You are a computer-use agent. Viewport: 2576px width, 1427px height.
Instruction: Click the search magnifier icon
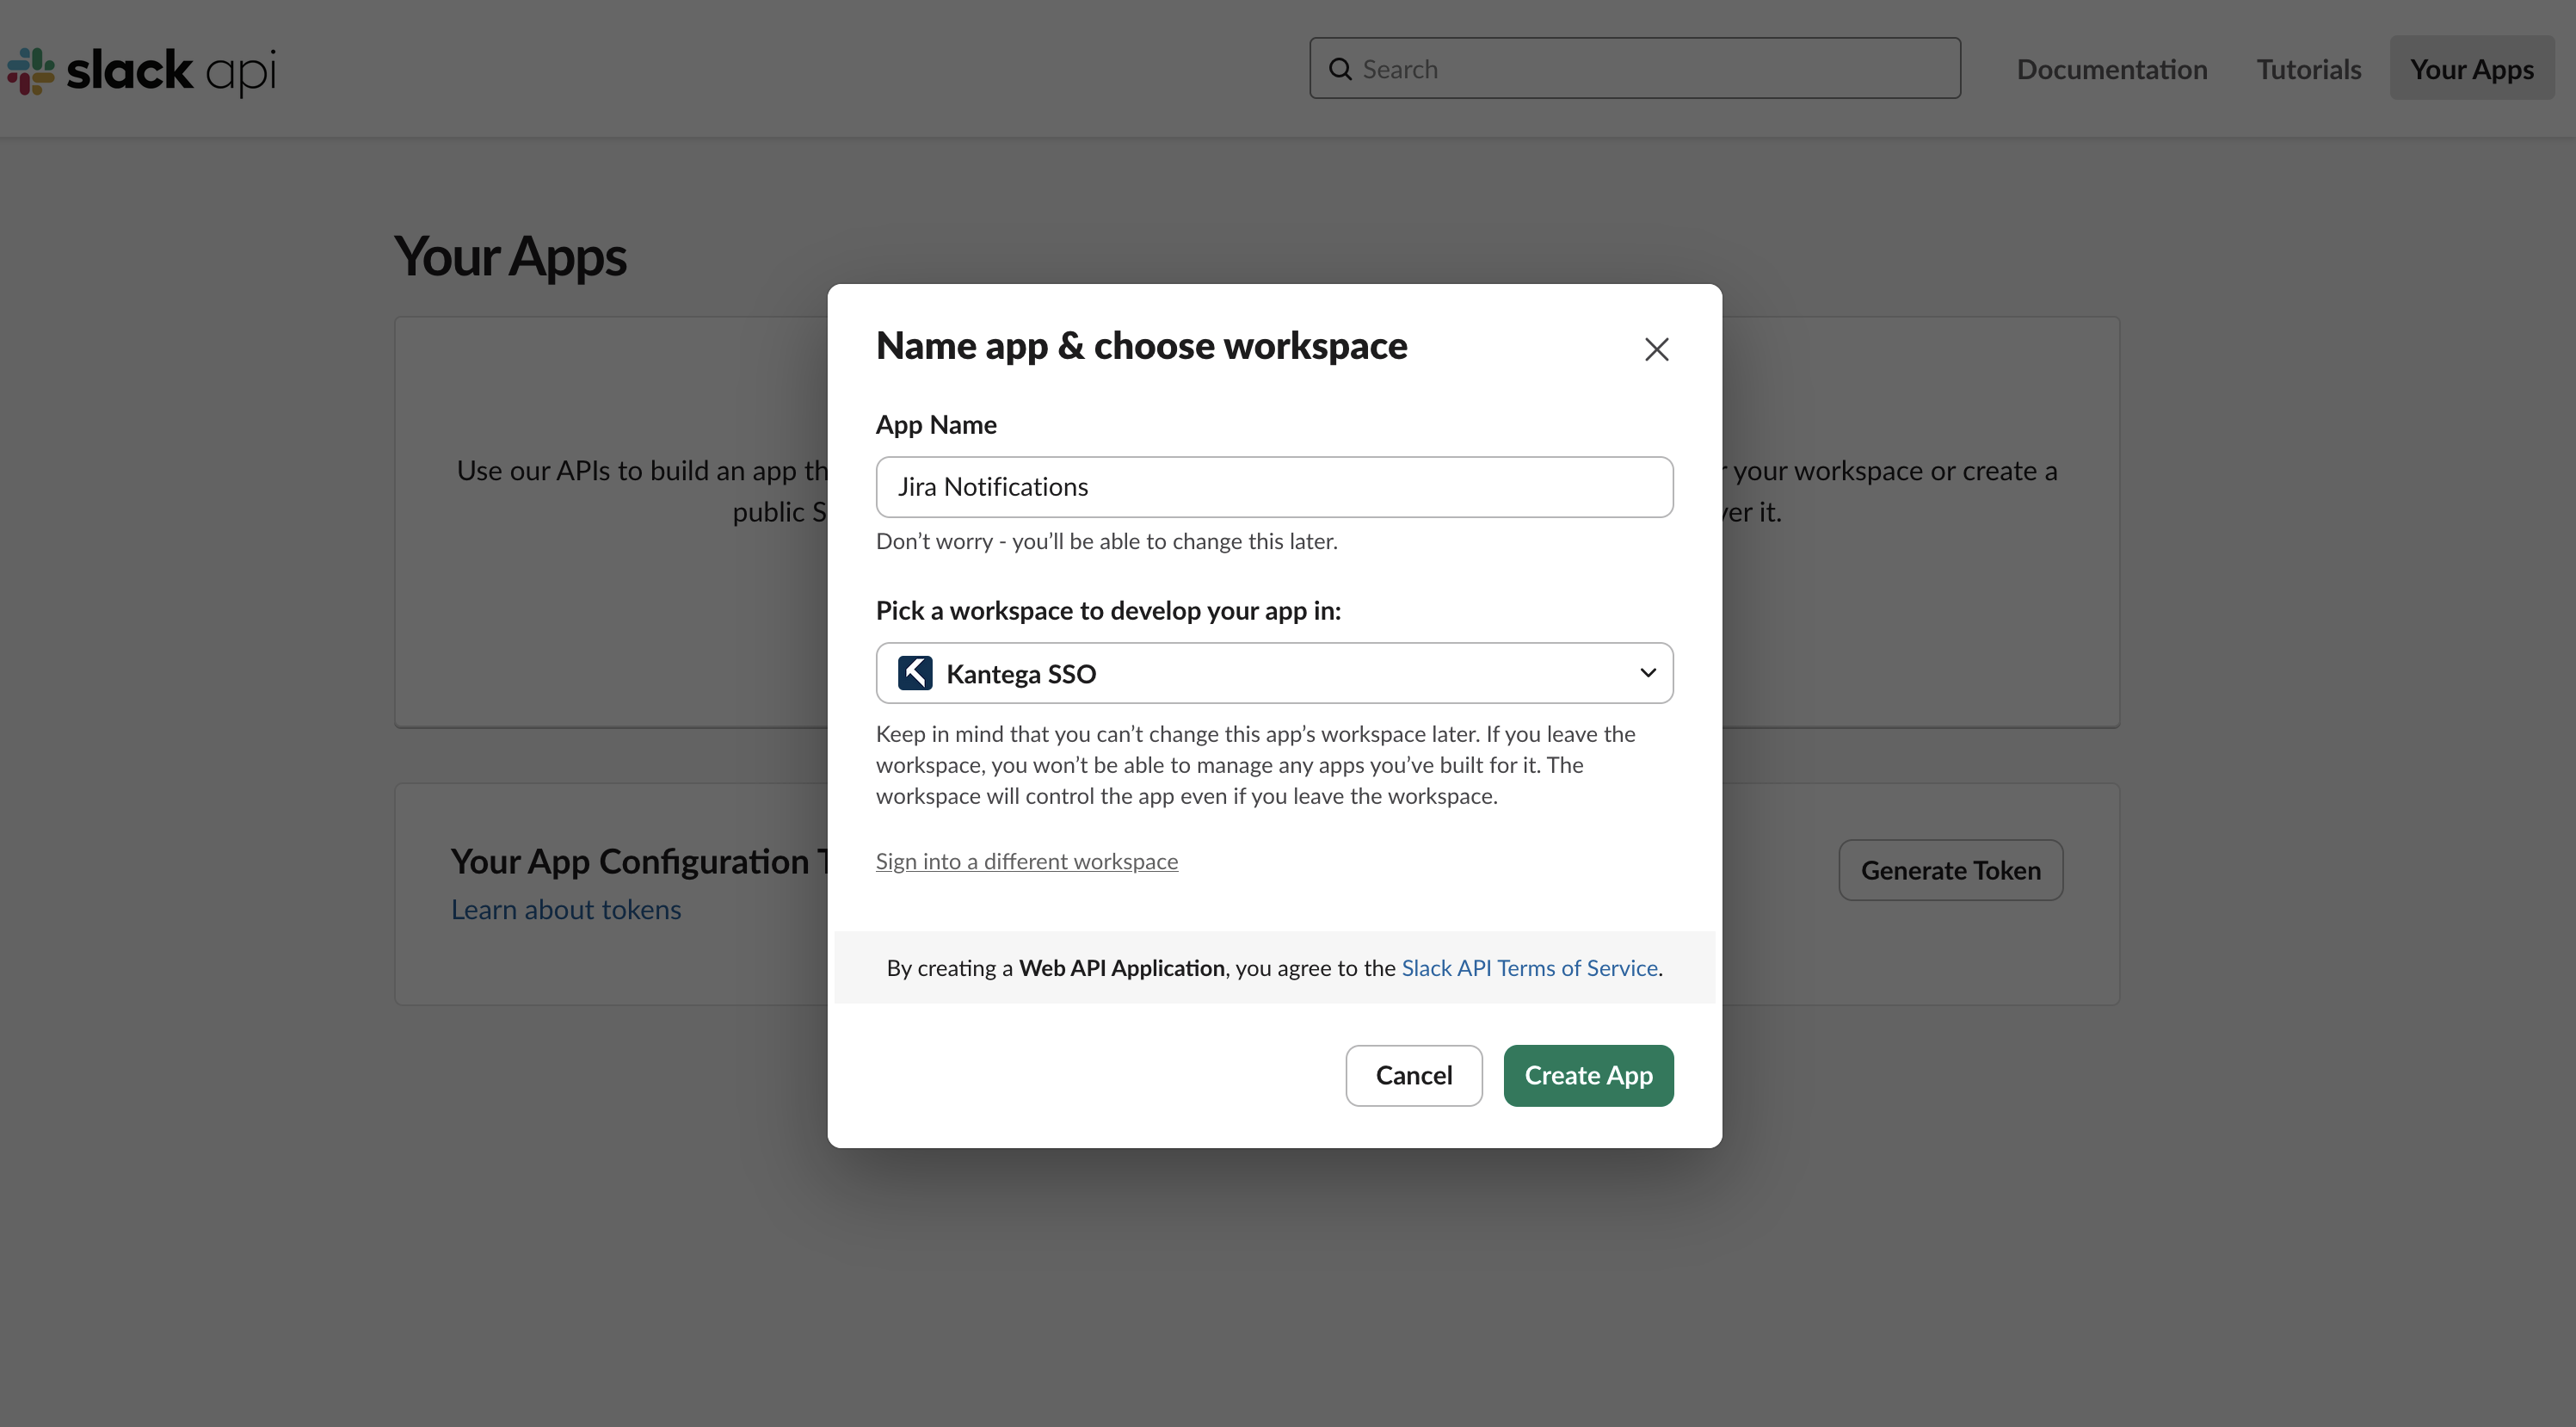[1340, 69]
